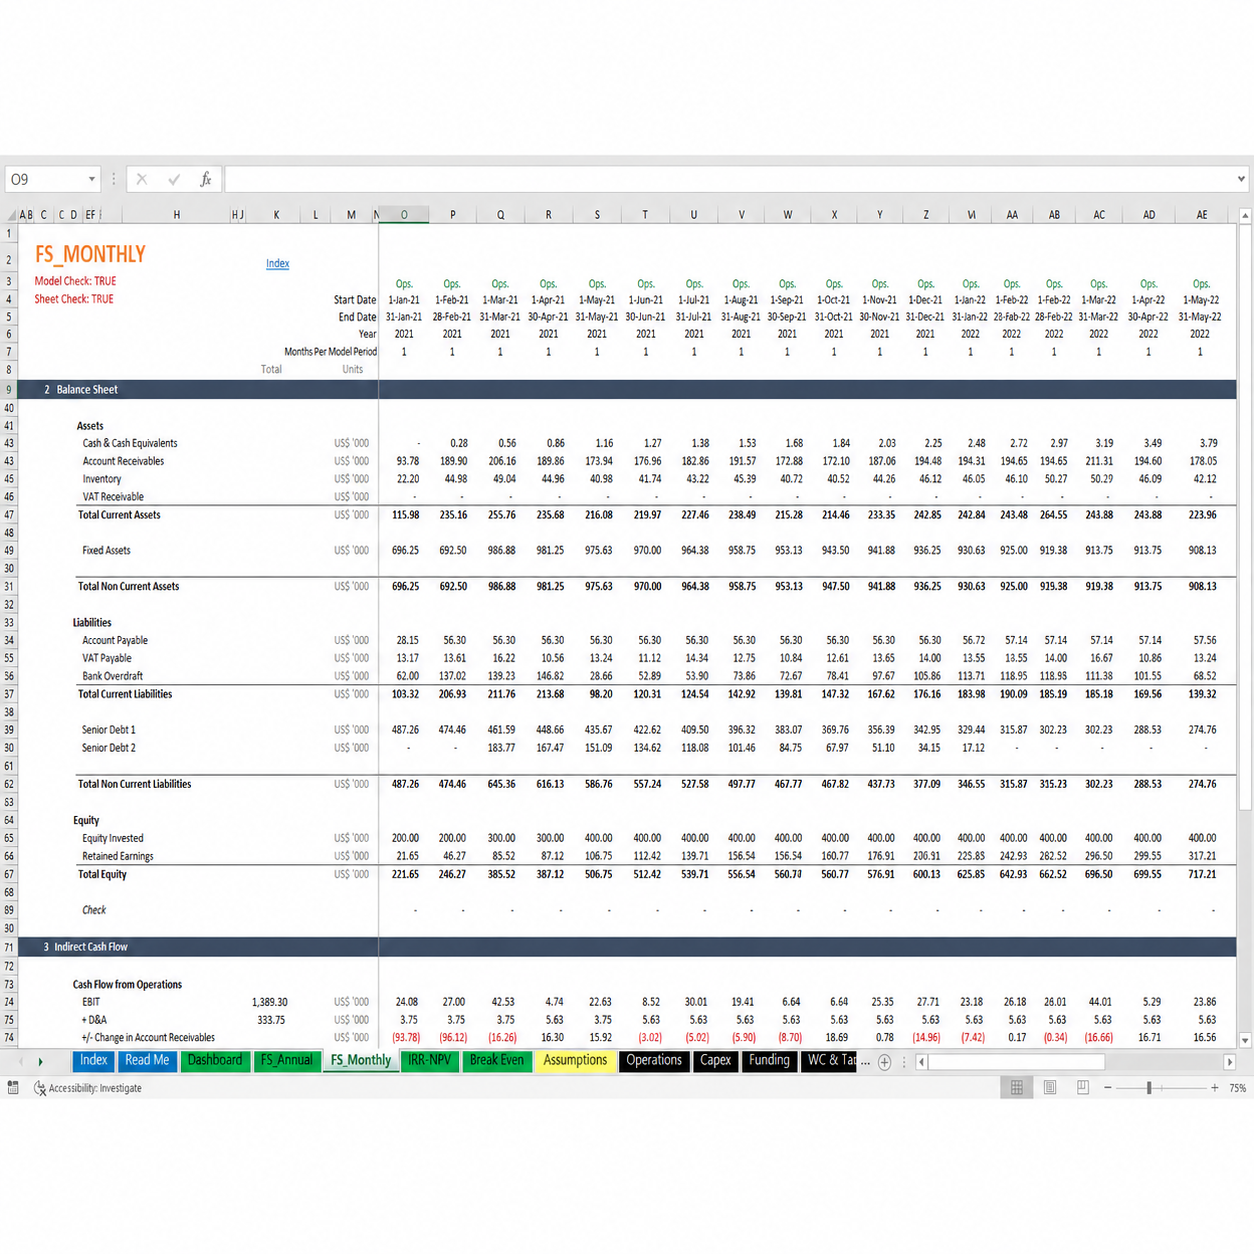The height and width of the screenshot is (1254, 1254).
Task: Click the zoom in plus icon
Action: [1215, 1088]
